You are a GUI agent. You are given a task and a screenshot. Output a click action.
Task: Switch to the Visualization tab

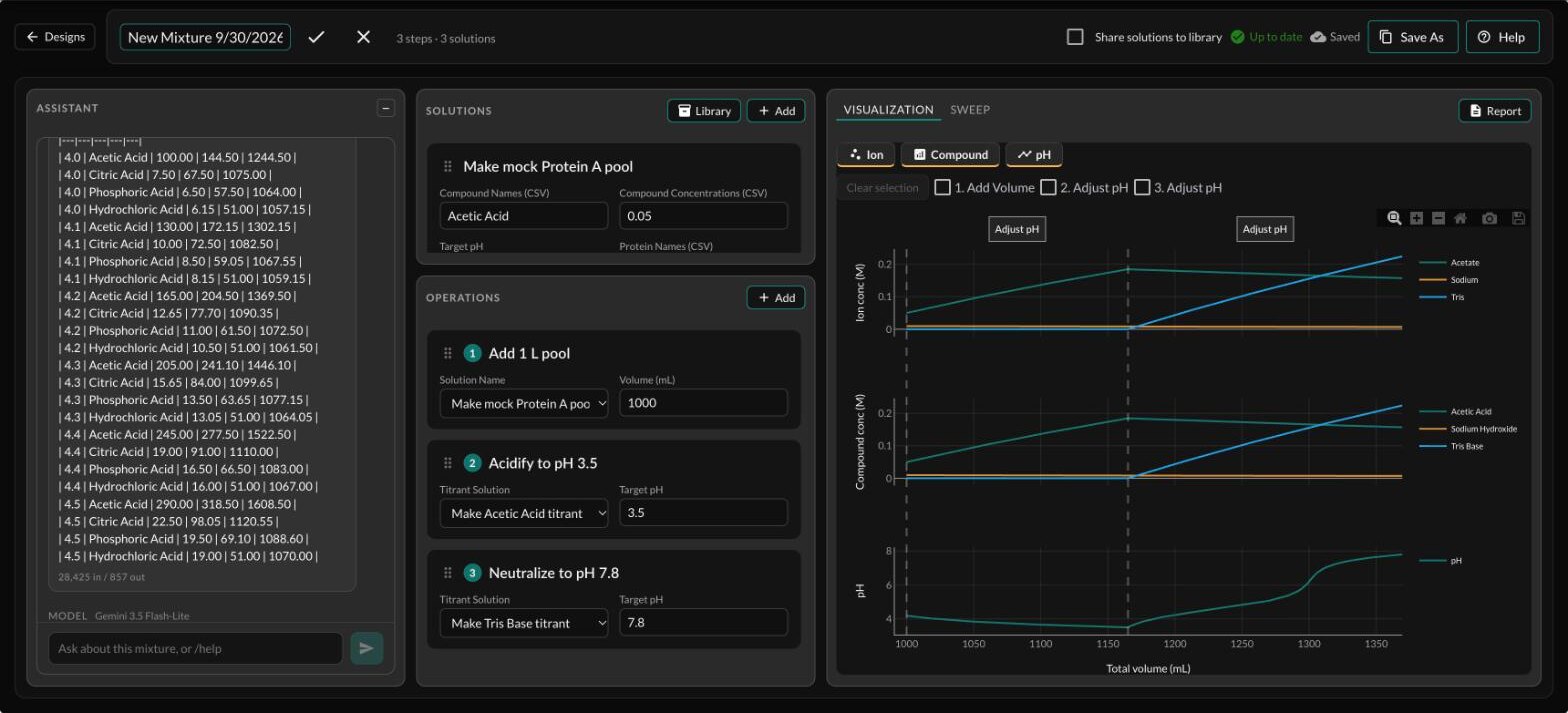(888, 110)
